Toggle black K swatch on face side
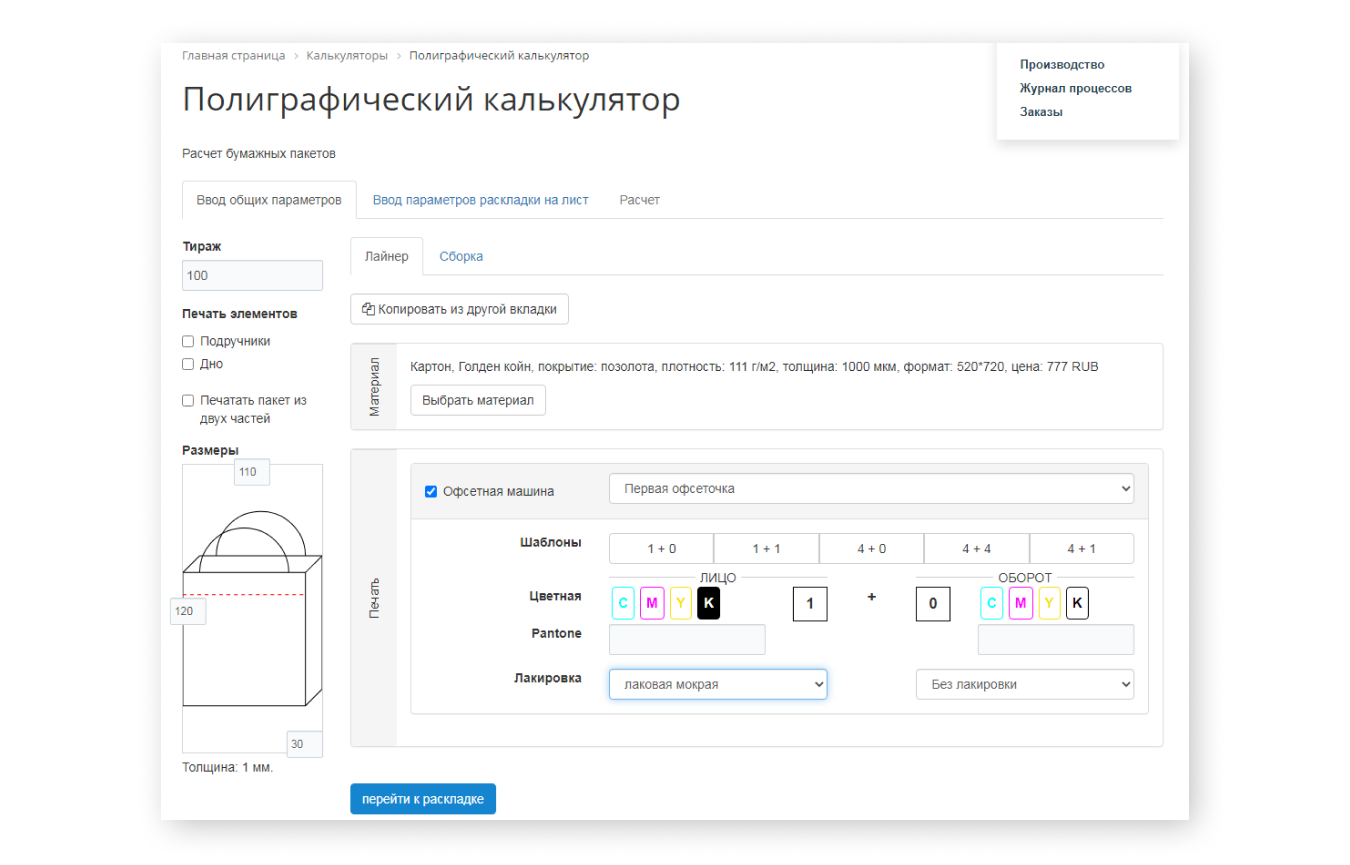 (x=709, y=603)
